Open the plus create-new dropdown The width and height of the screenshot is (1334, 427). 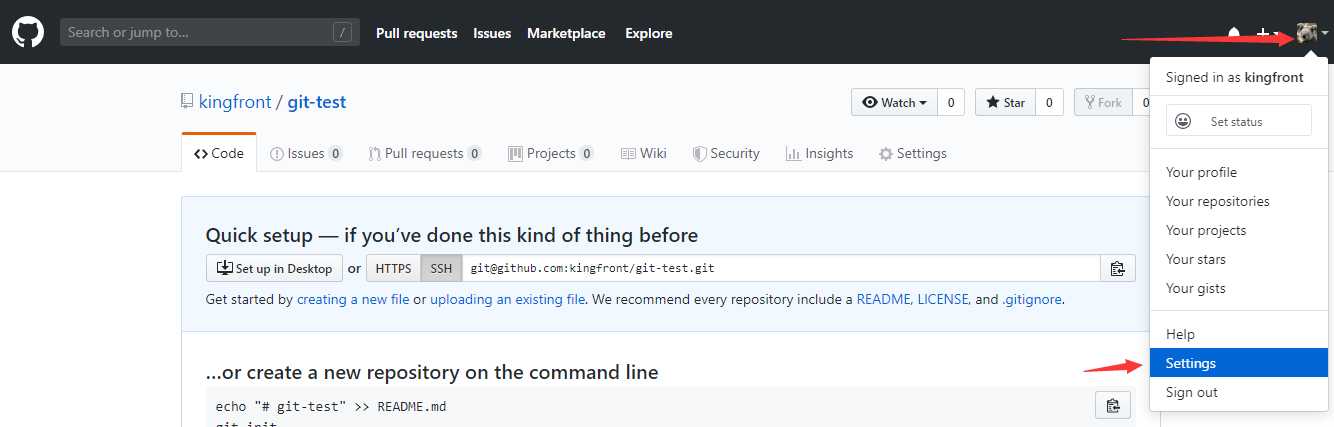1269,33
